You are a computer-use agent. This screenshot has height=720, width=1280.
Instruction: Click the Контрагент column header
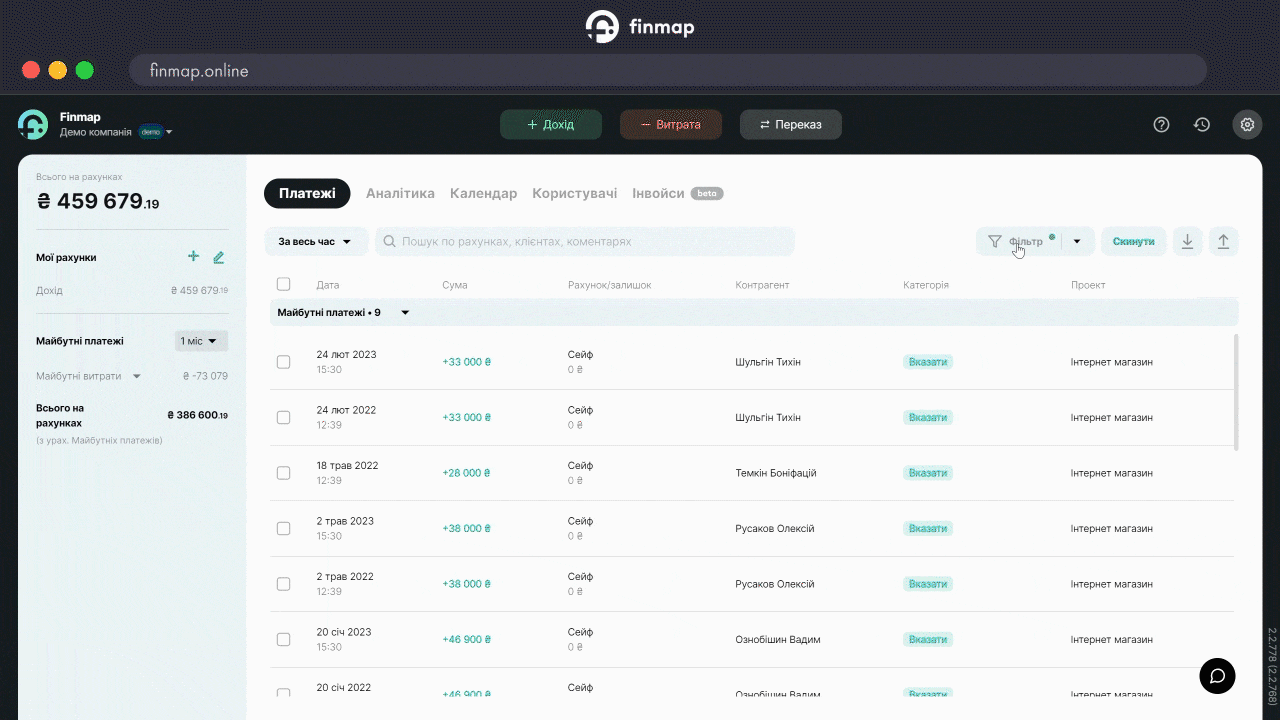(762, 285)
